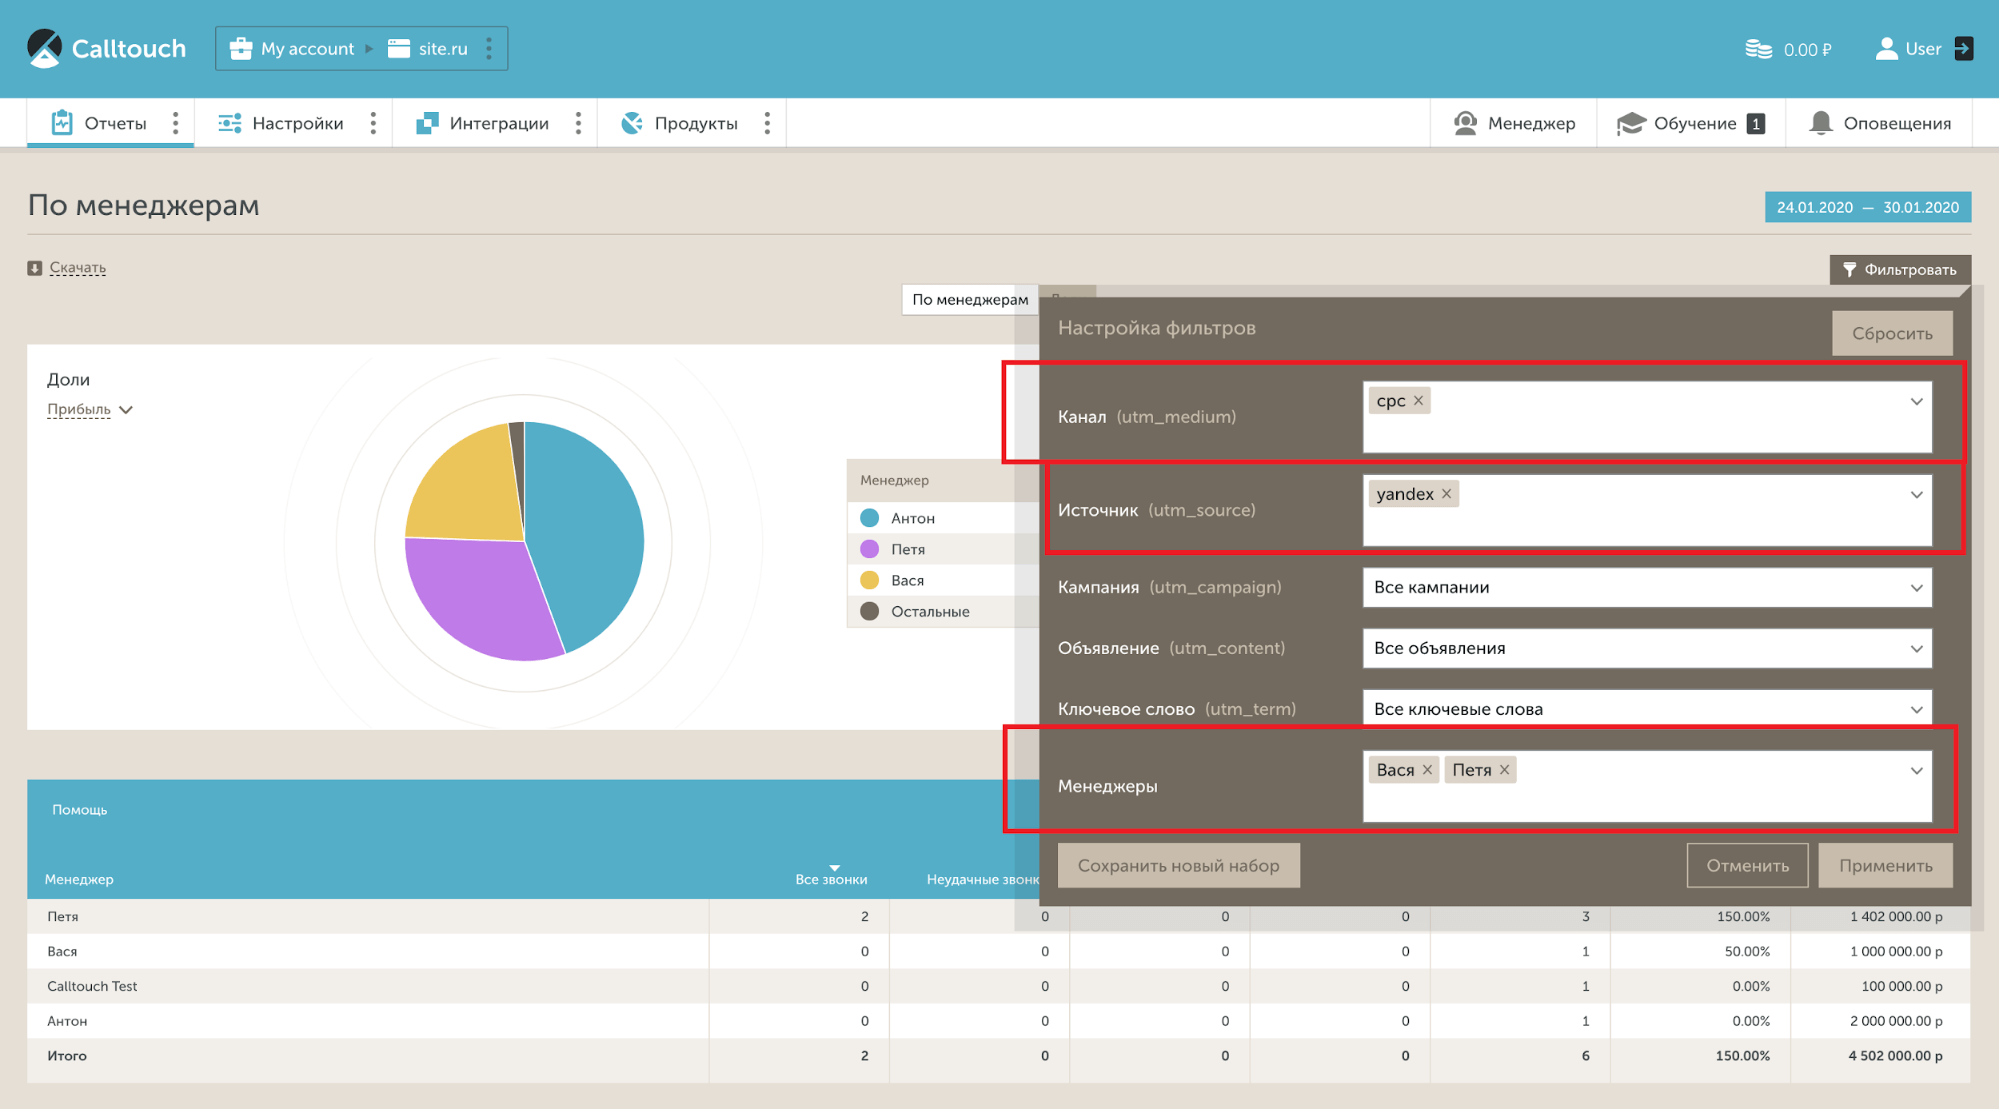Screen dimensions: 1999x1110
Task: Click the logout arrow icon
Action: coord(1964,48)
